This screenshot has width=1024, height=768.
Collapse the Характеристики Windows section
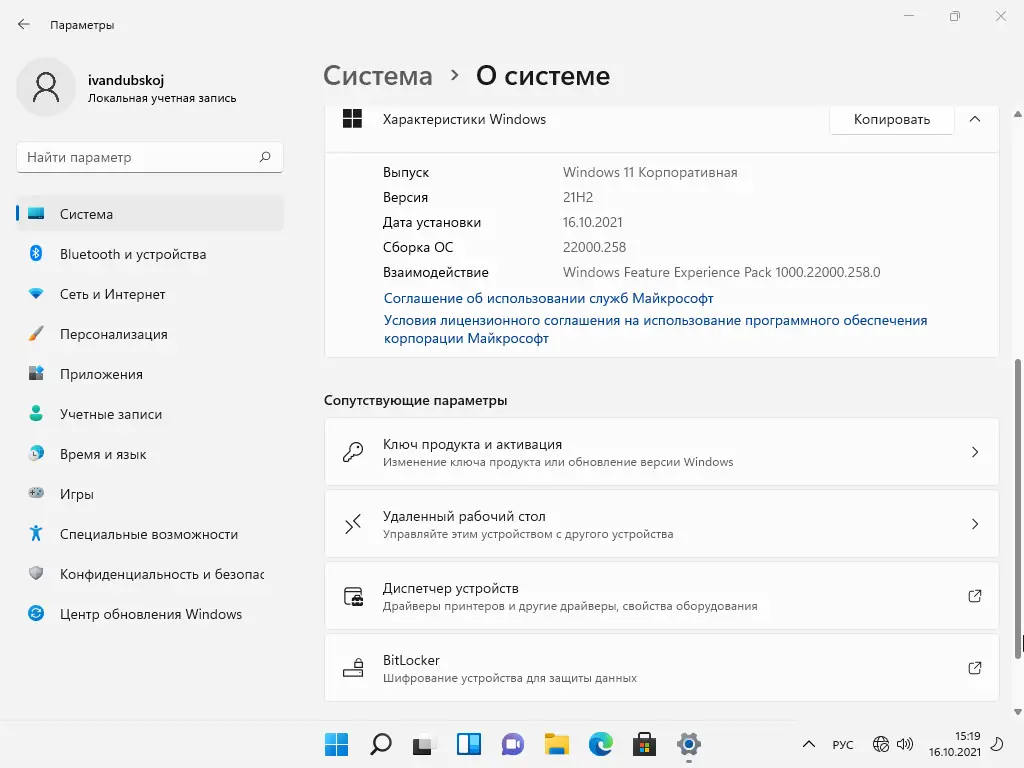tap(974, 119)
